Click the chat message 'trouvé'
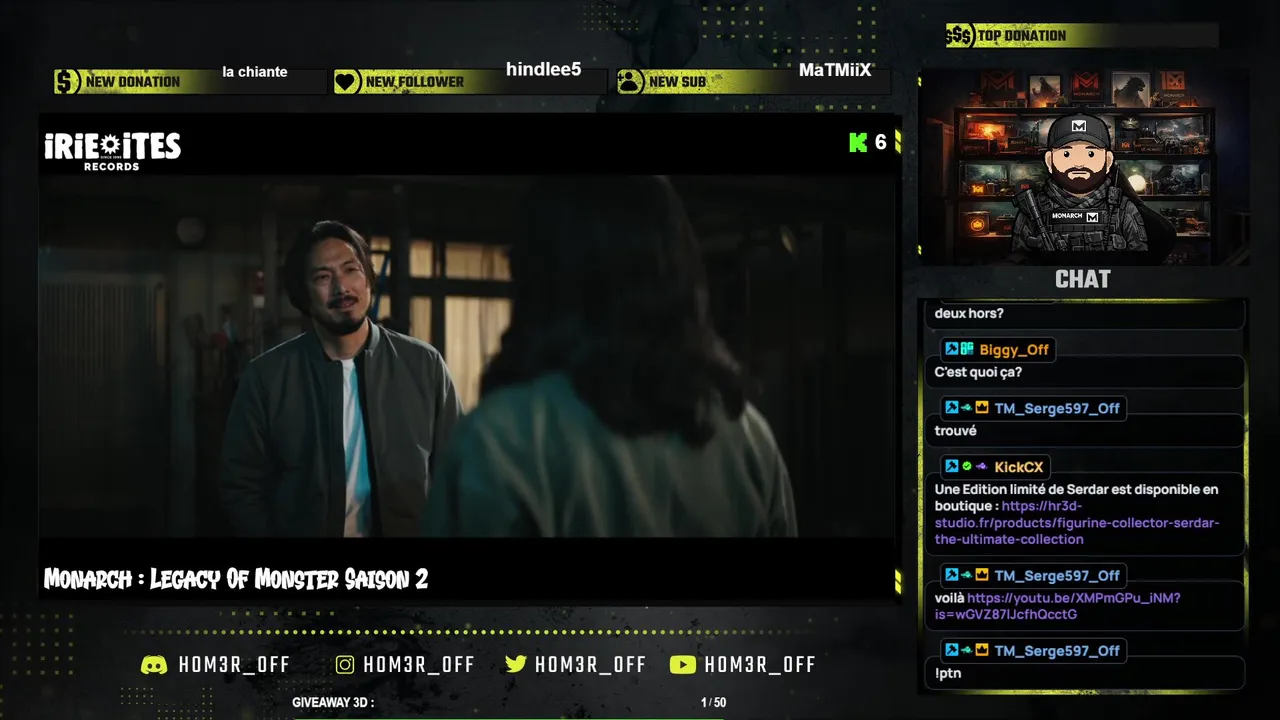1280x720 pixels. coord(955,431)
